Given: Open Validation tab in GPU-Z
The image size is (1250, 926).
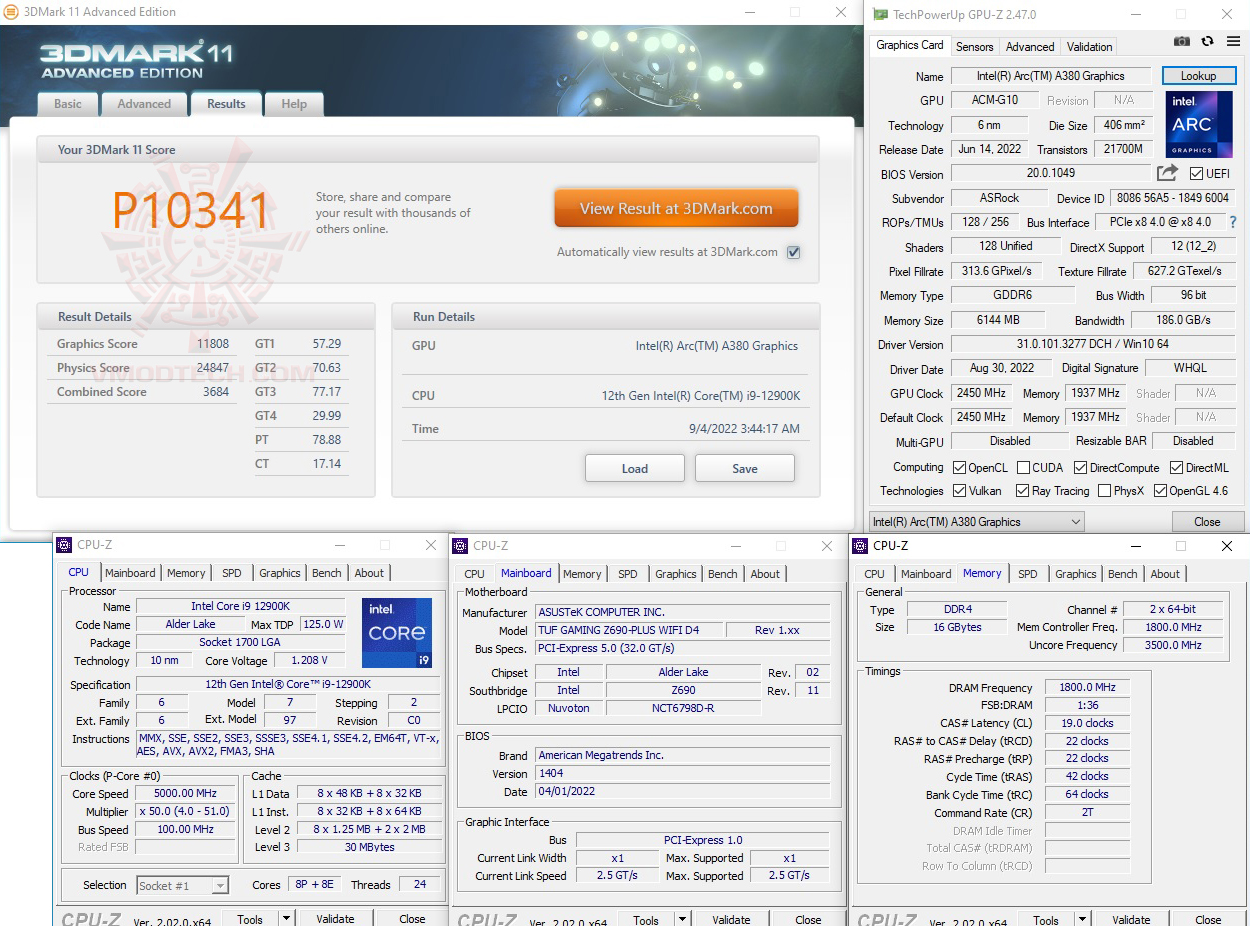Looking at the screenshot, I should pyautogui.click(x=1089, y=47).
